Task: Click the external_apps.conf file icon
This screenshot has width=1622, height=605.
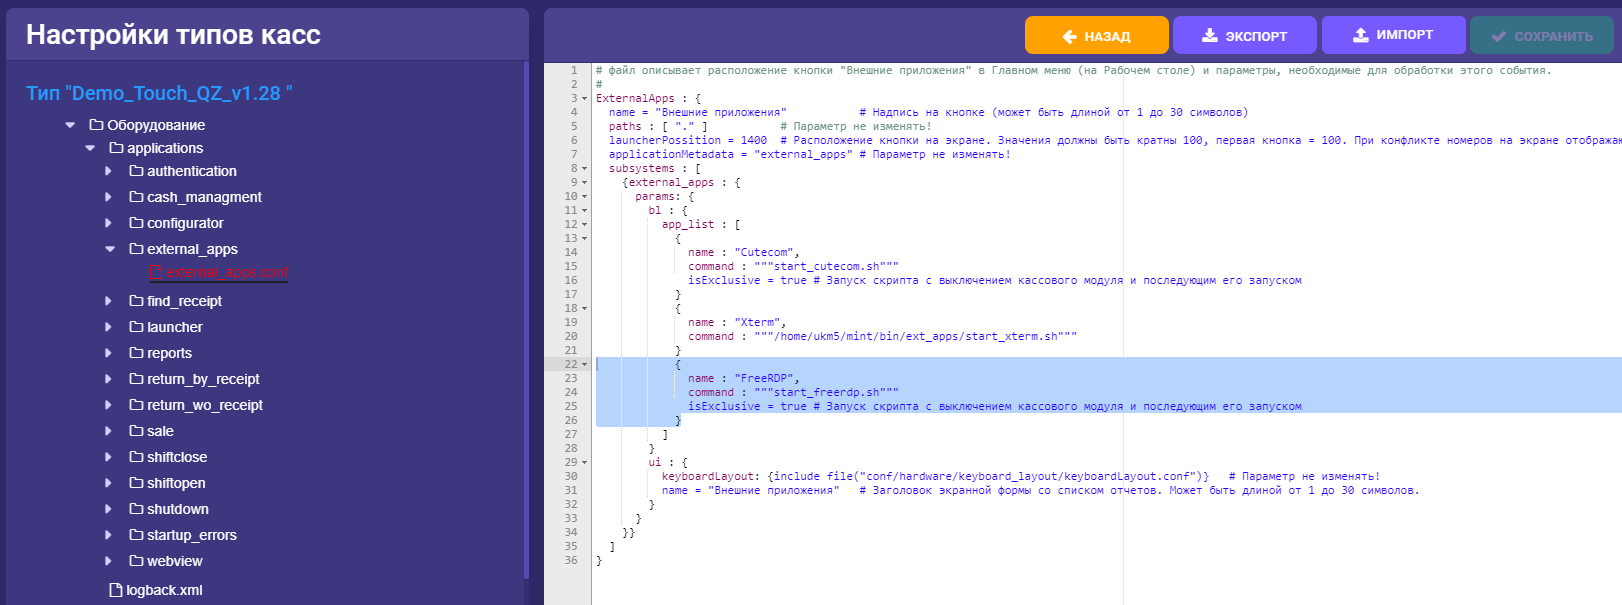Action: [x=156, y=273]
